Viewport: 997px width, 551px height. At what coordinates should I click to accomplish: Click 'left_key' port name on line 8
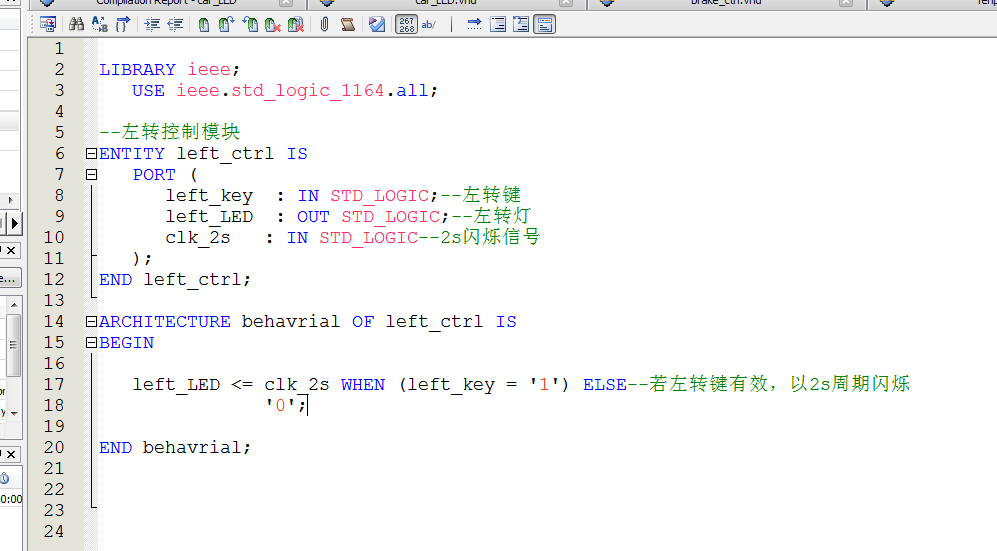209,196
